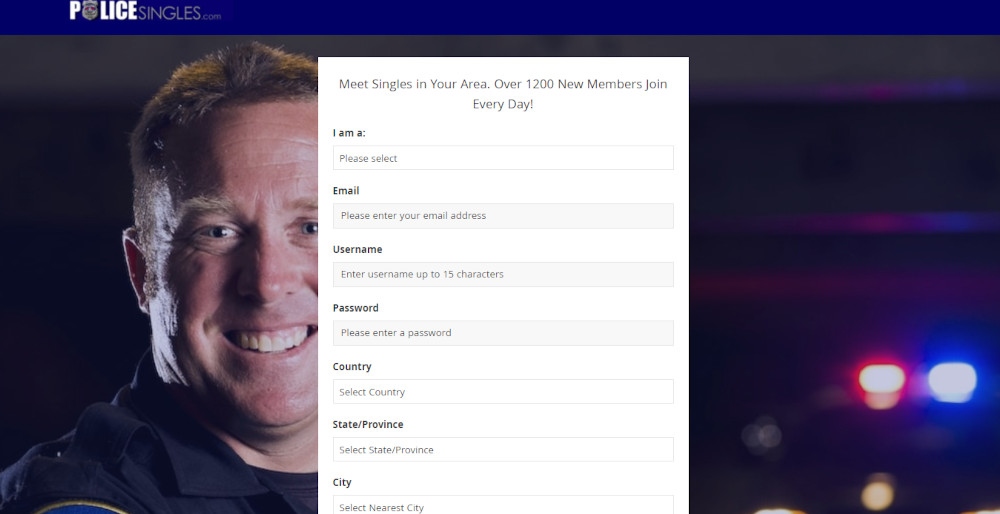Click the City label
The height and width of the screenshot is (514, 1000).
tap(342, 483)
